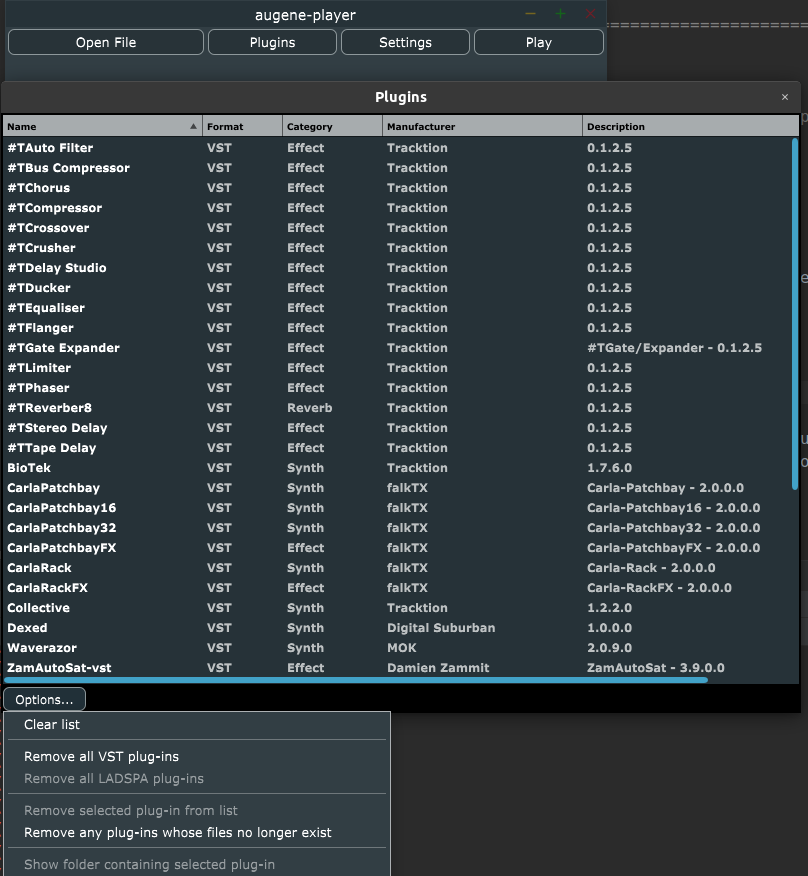Screen dimensions: 808x876
Task: Choose Show folder containing selected plug-in
Action: (197, 864)
